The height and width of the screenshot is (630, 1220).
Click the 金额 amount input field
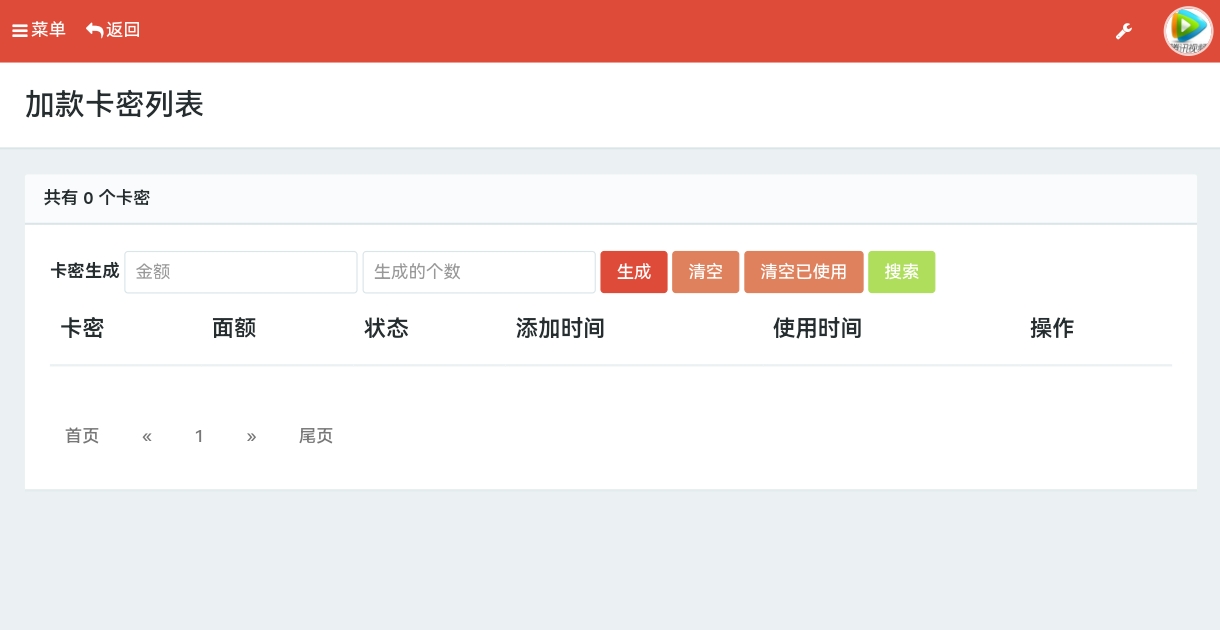(x=240, y=271)
